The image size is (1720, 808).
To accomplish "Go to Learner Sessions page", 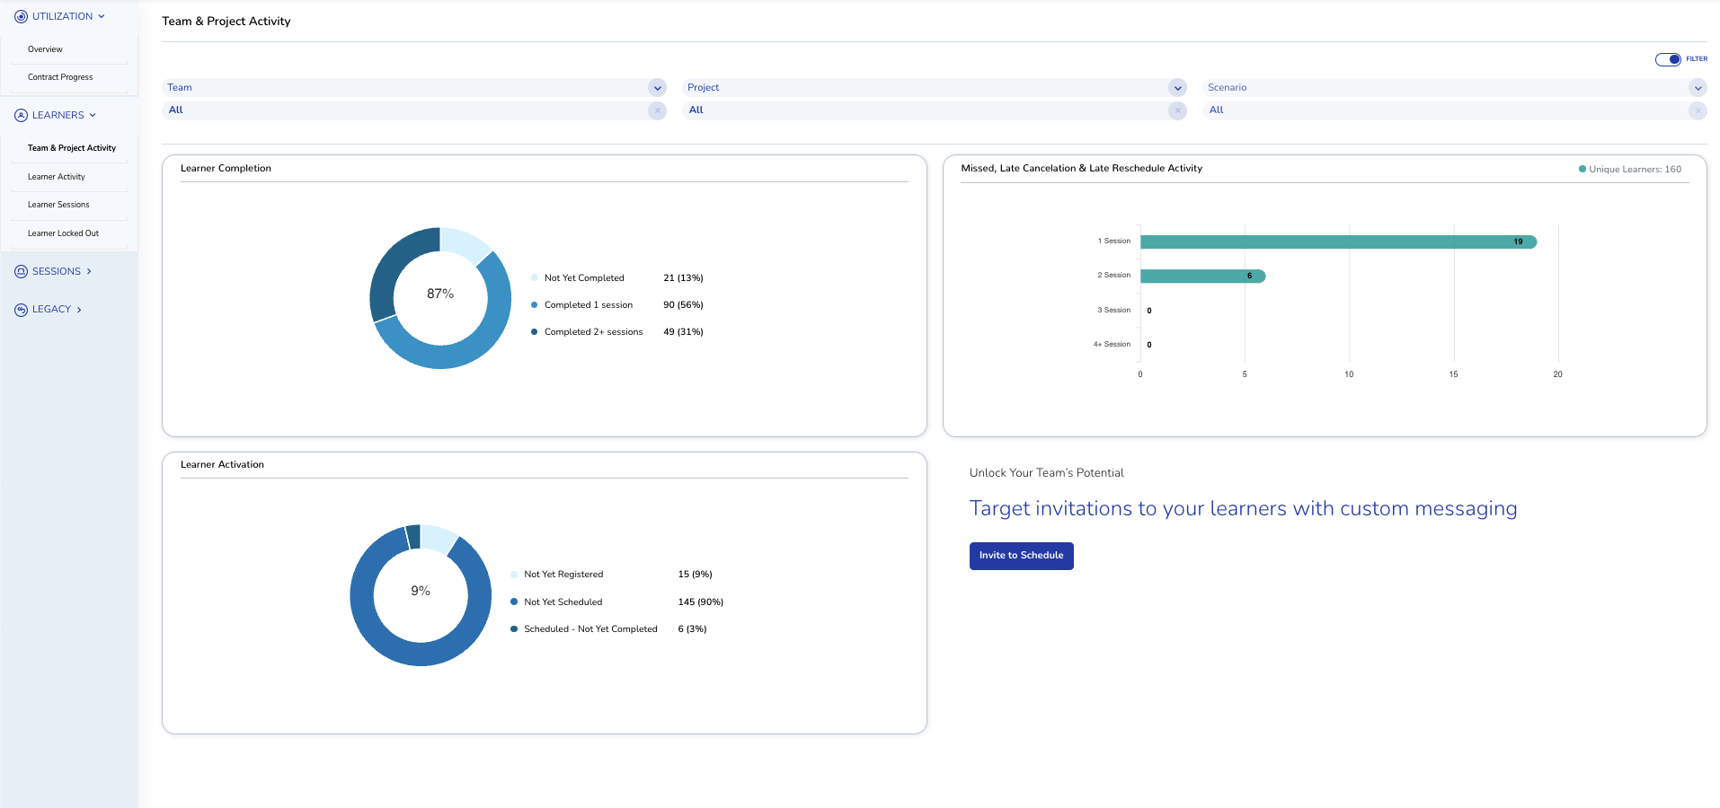I will (58, 205).
